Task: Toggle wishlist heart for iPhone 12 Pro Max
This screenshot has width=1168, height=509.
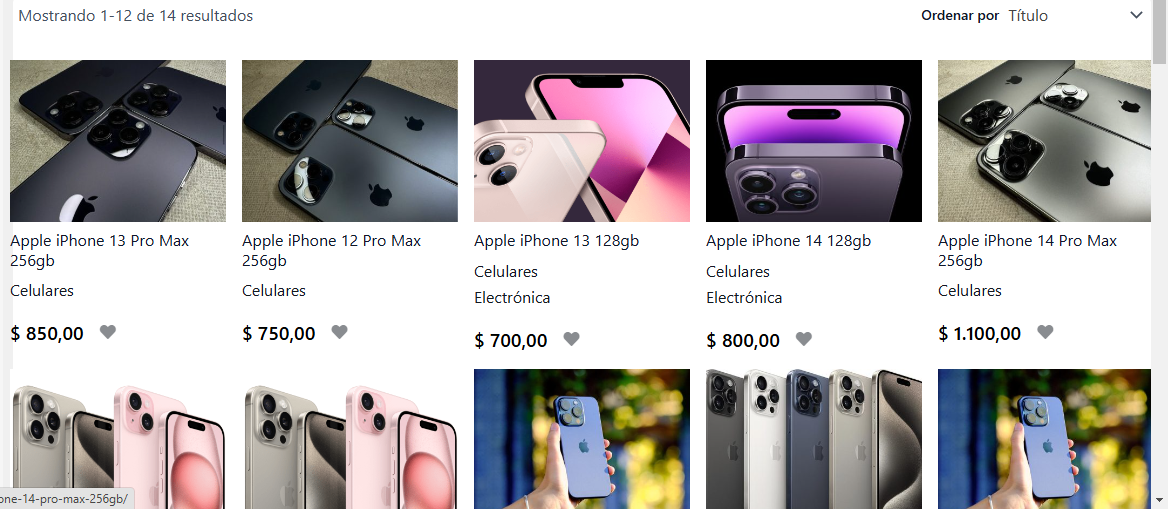Action: (x=340, y=332)
